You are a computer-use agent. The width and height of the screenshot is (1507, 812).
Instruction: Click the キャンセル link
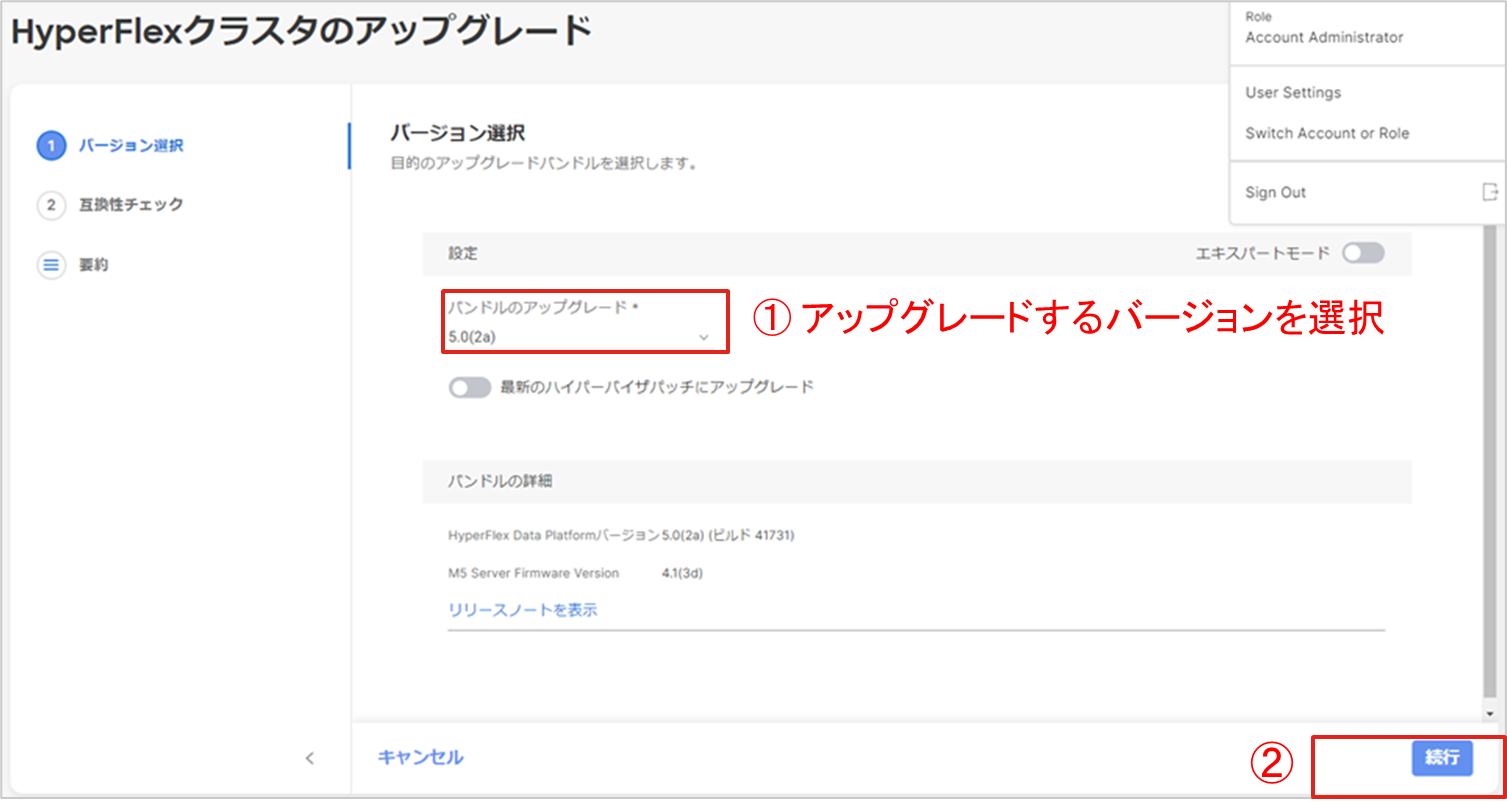(x=420, y=758)
